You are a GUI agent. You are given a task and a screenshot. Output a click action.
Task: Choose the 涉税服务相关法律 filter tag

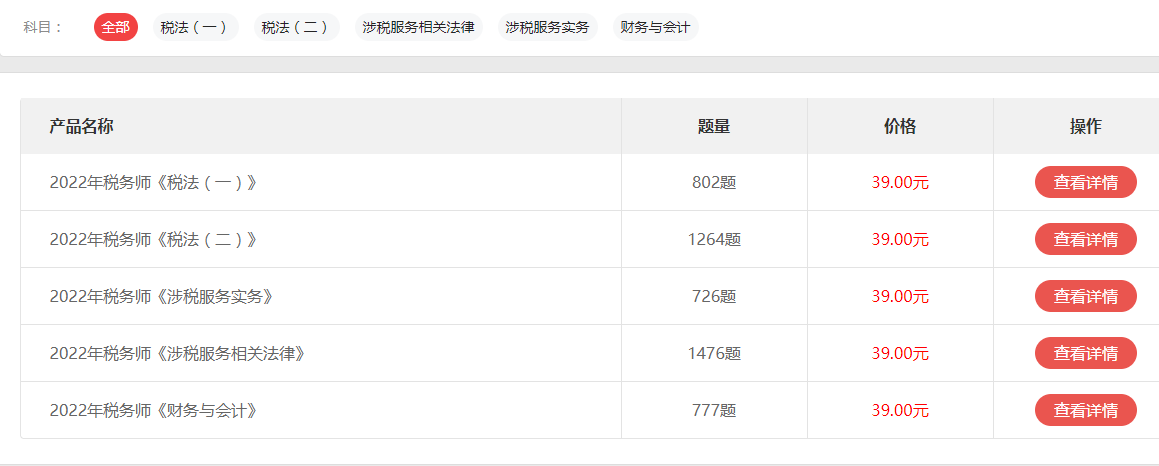(x=418, y=27)
